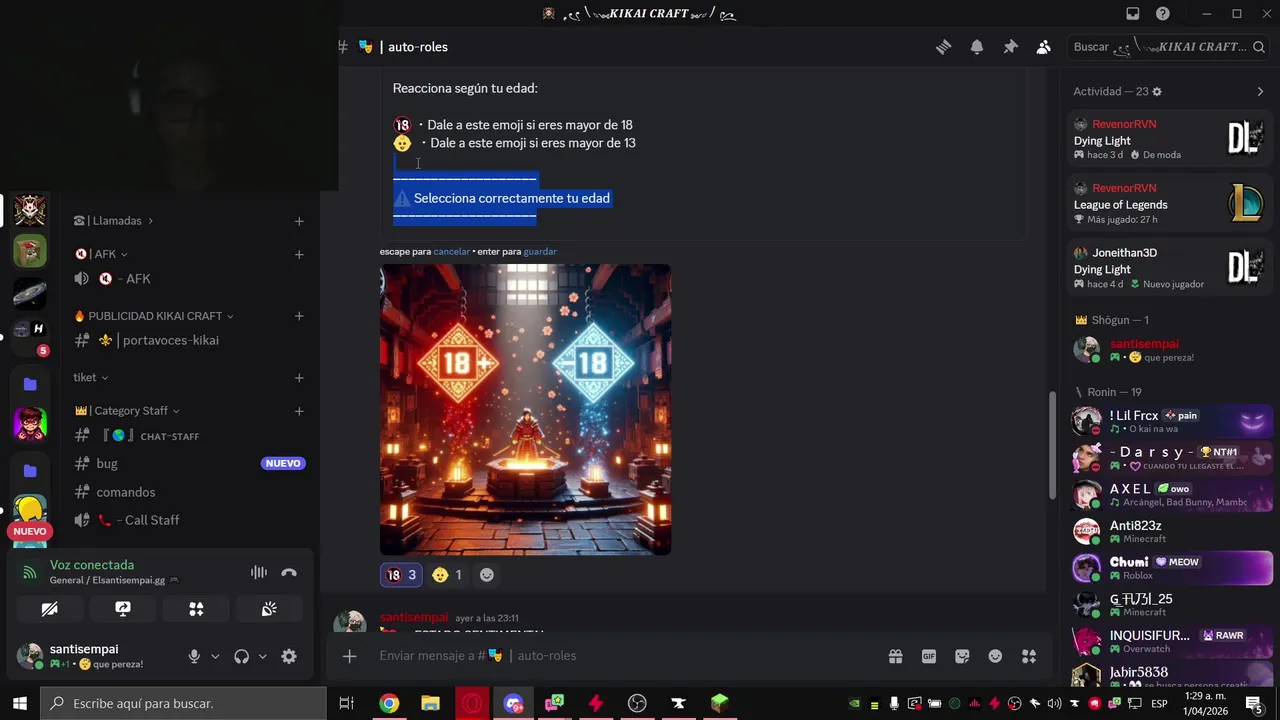This screenshot has height=720, width=1280.
Task: Open the GIF picker
Action: coord(929,656)
